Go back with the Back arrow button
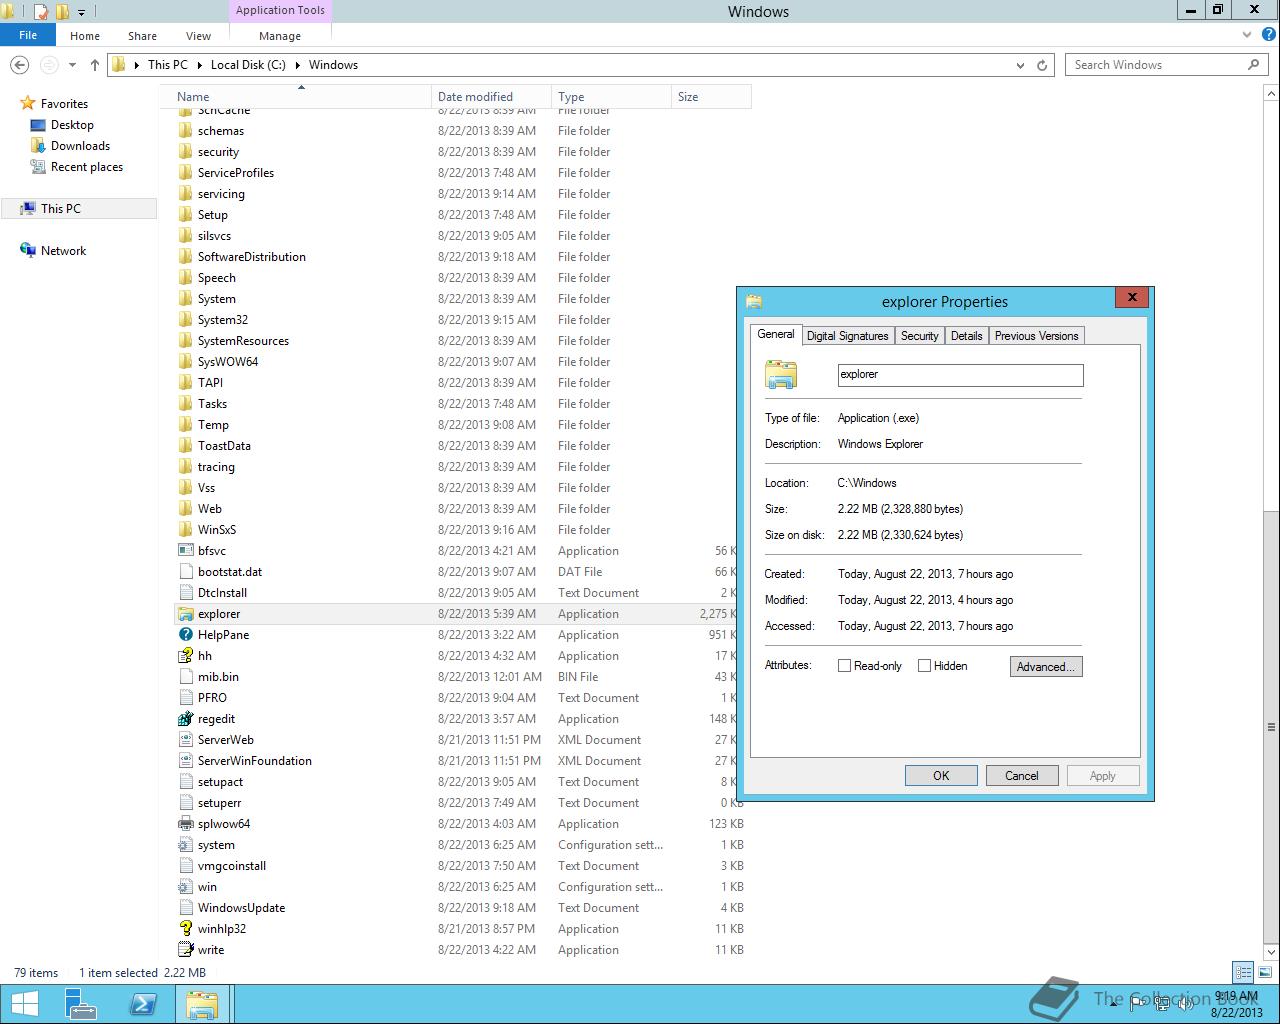Viewport: 1280px width, 1024px height. 19,65
